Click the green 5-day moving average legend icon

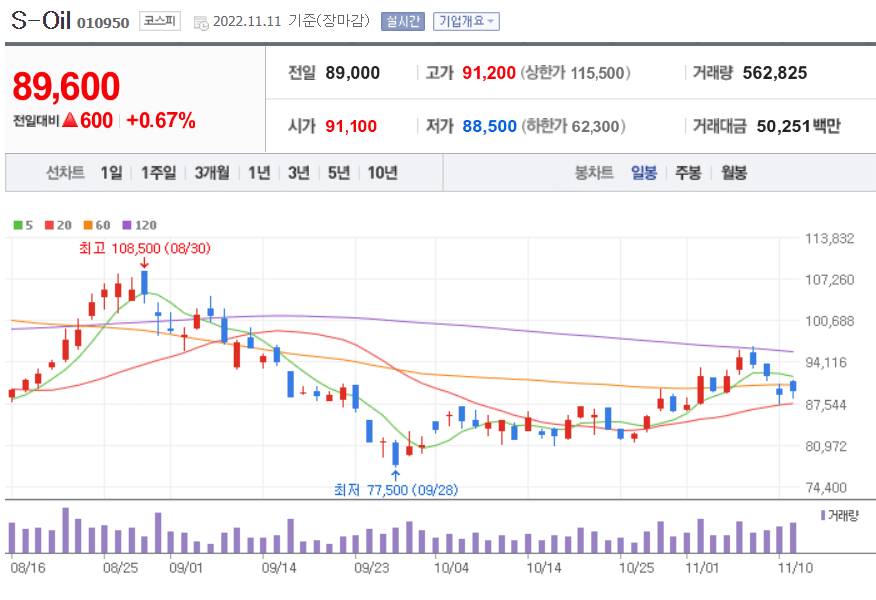18,226
